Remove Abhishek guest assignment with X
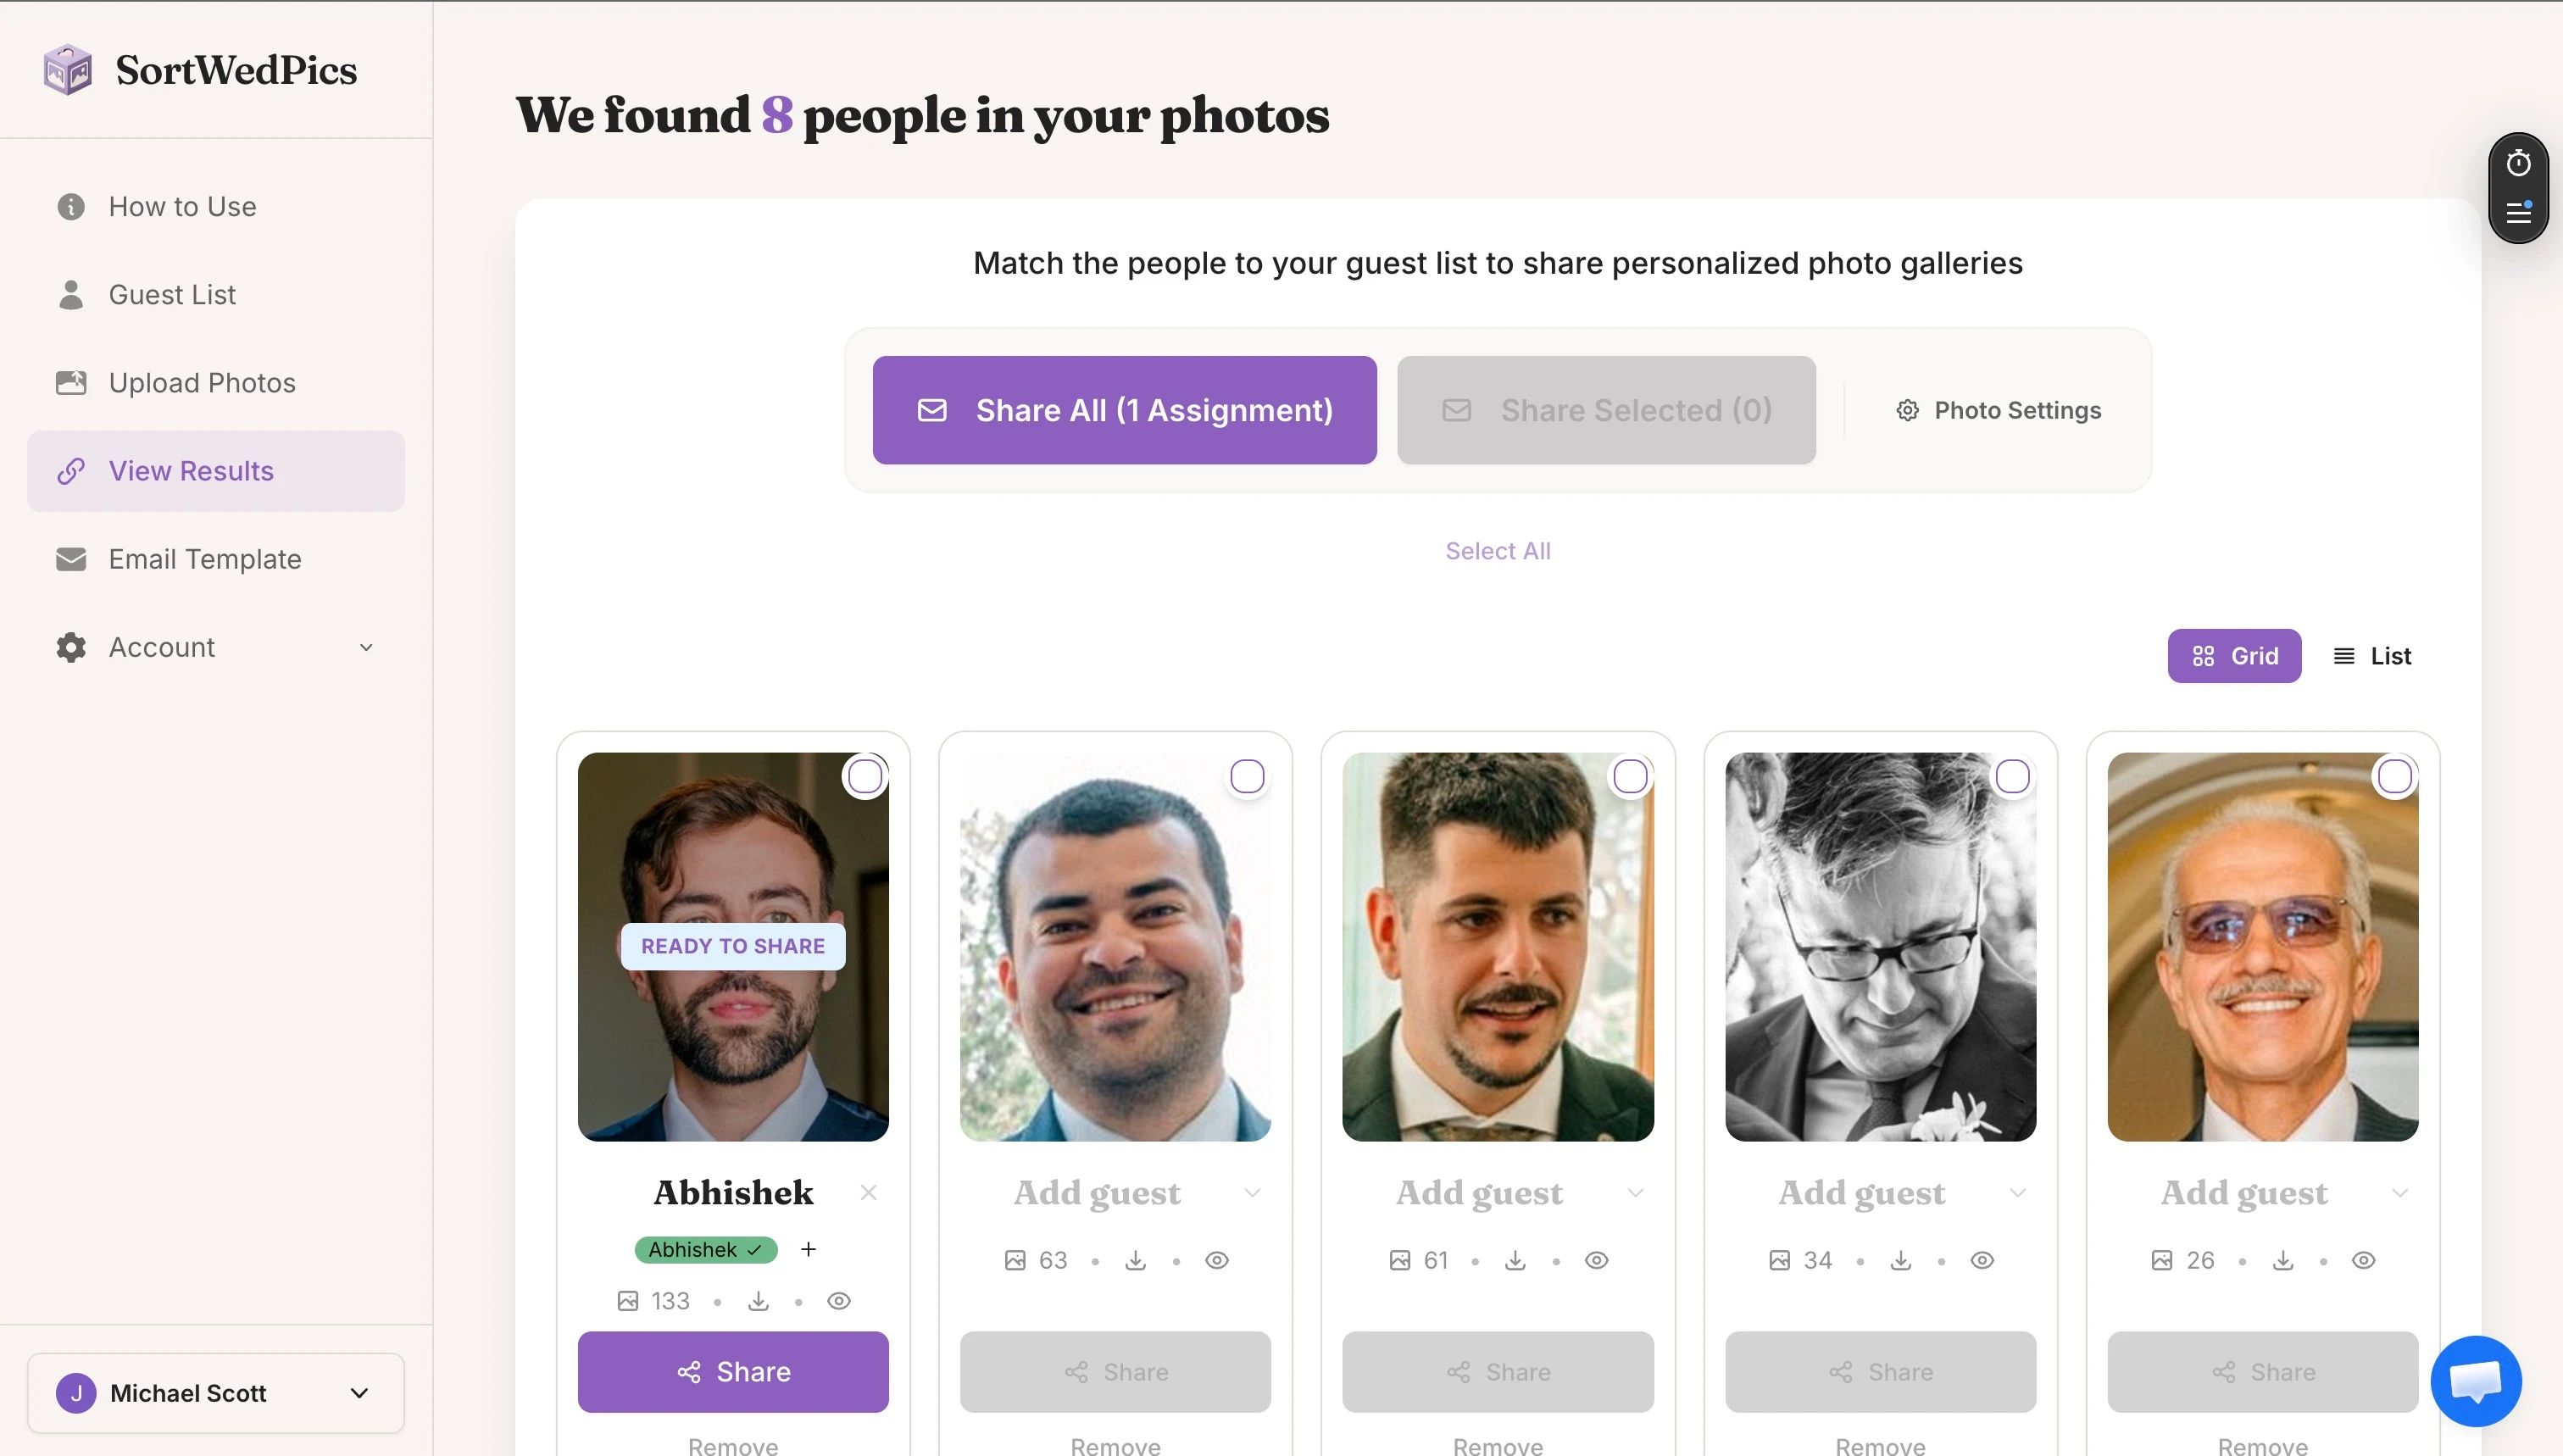Viewport: 2563px width, 1456px height. pos(868,1192)
